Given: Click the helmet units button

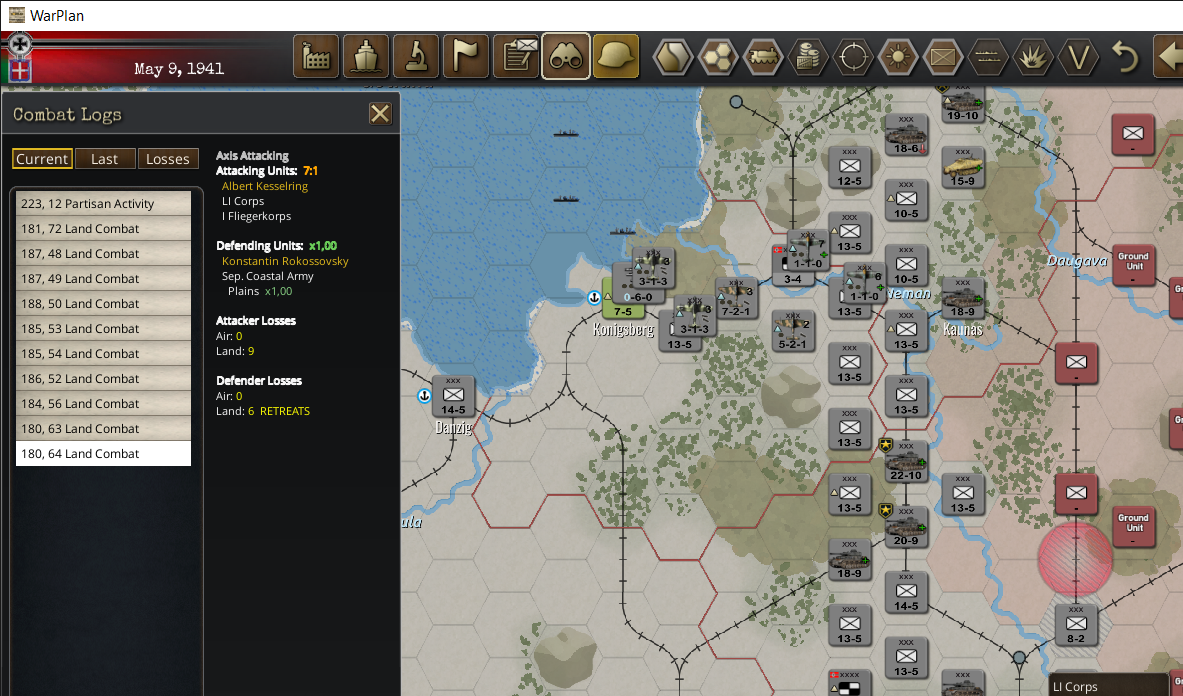Looking at the screenshot, I should tap(616, 57).
